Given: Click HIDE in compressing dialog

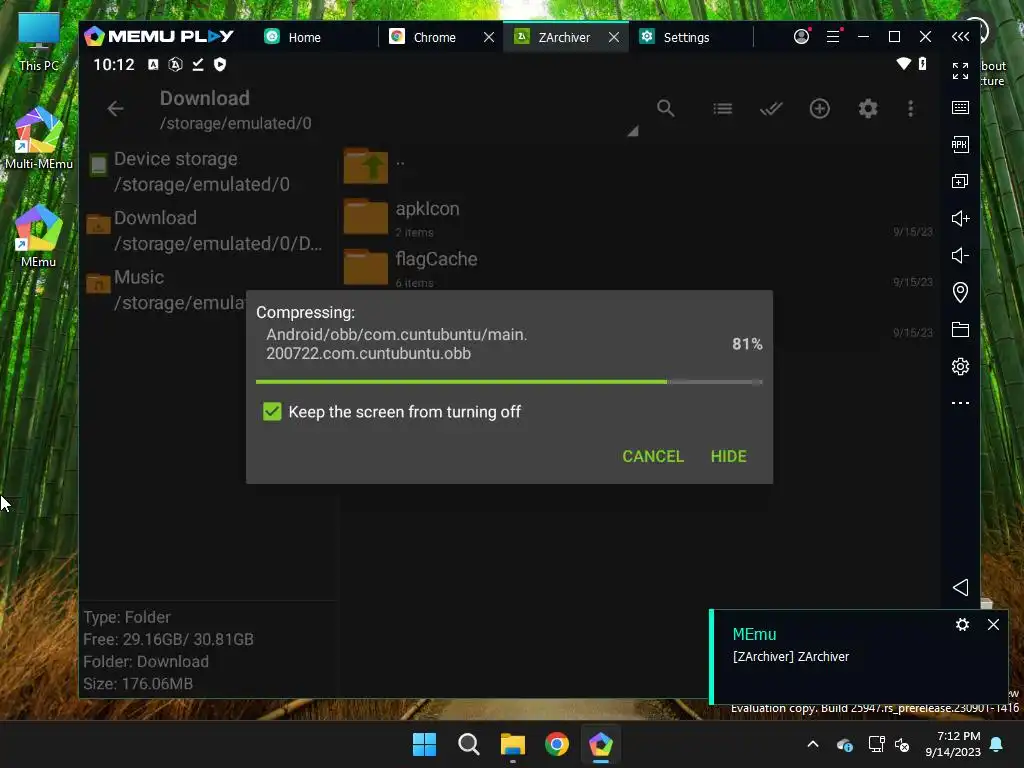Looking at the screenshot, I should tap(728, 456).
